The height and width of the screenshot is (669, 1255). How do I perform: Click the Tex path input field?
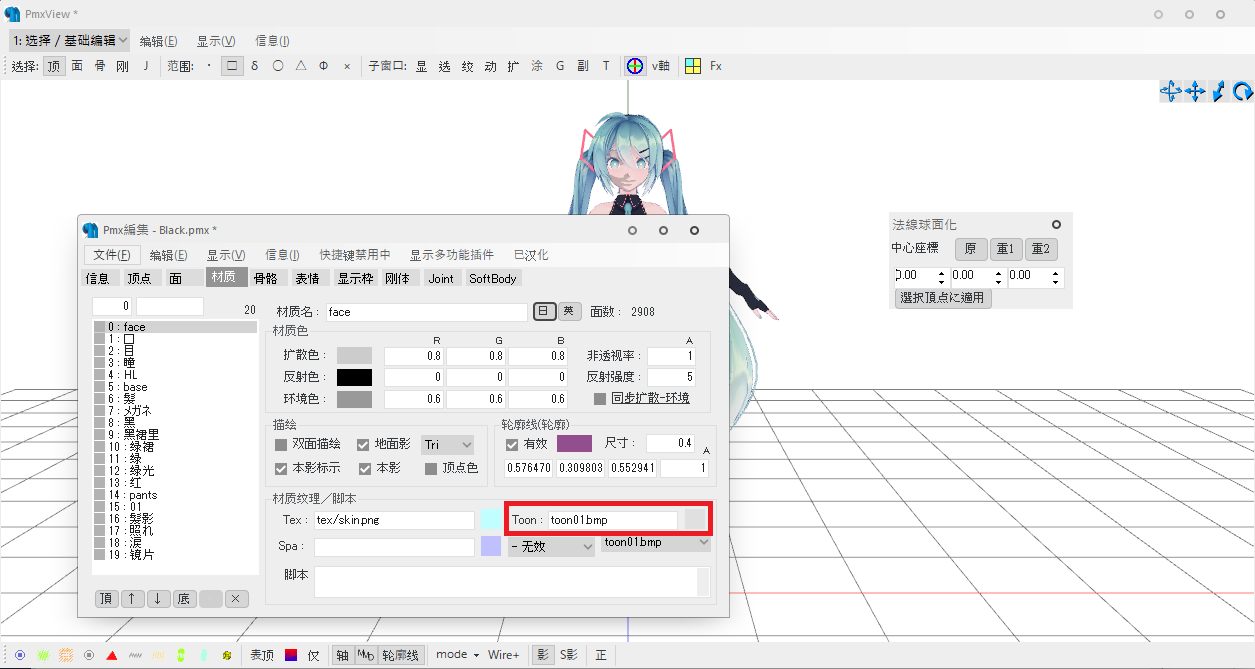point(394,520)
